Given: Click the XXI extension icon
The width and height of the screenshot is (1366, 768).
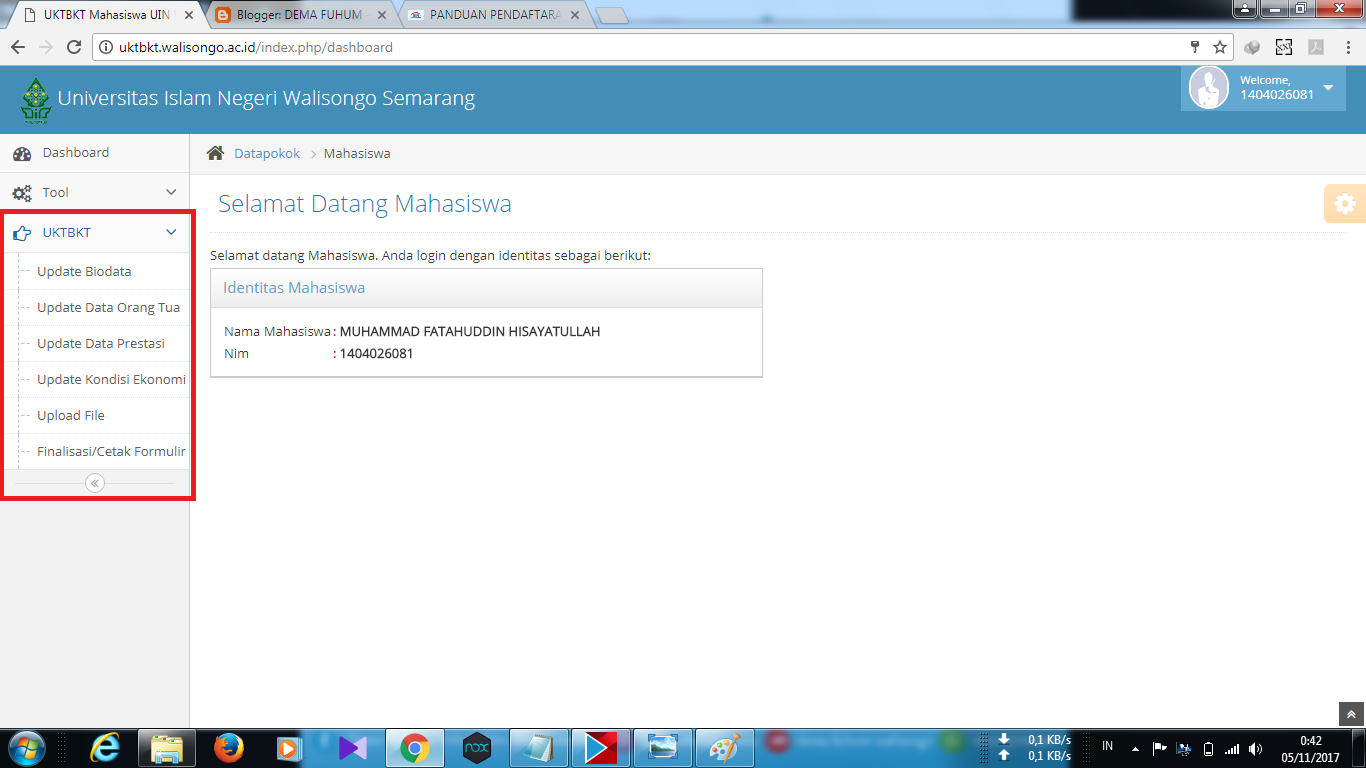Looking at the screenshot, I should click(x=1284, y=47).
